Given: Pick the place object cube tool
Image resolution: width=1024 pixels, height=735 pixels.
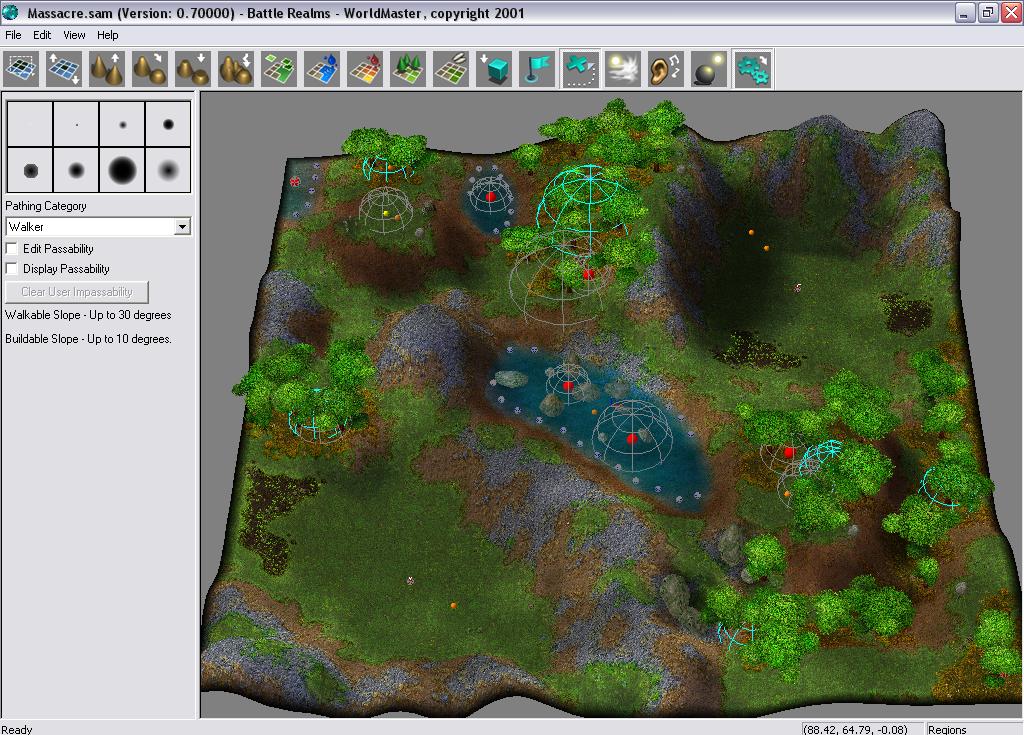Looking at the screenshot, I should click(x=494, y=69).
